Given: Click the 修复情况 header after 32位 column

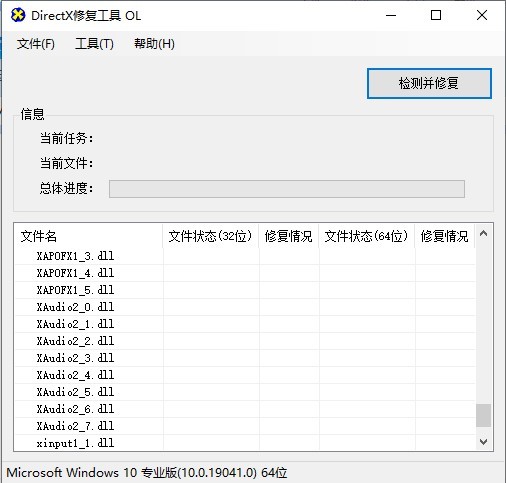Looking at the screenshot, I should (x=288, y=236).
